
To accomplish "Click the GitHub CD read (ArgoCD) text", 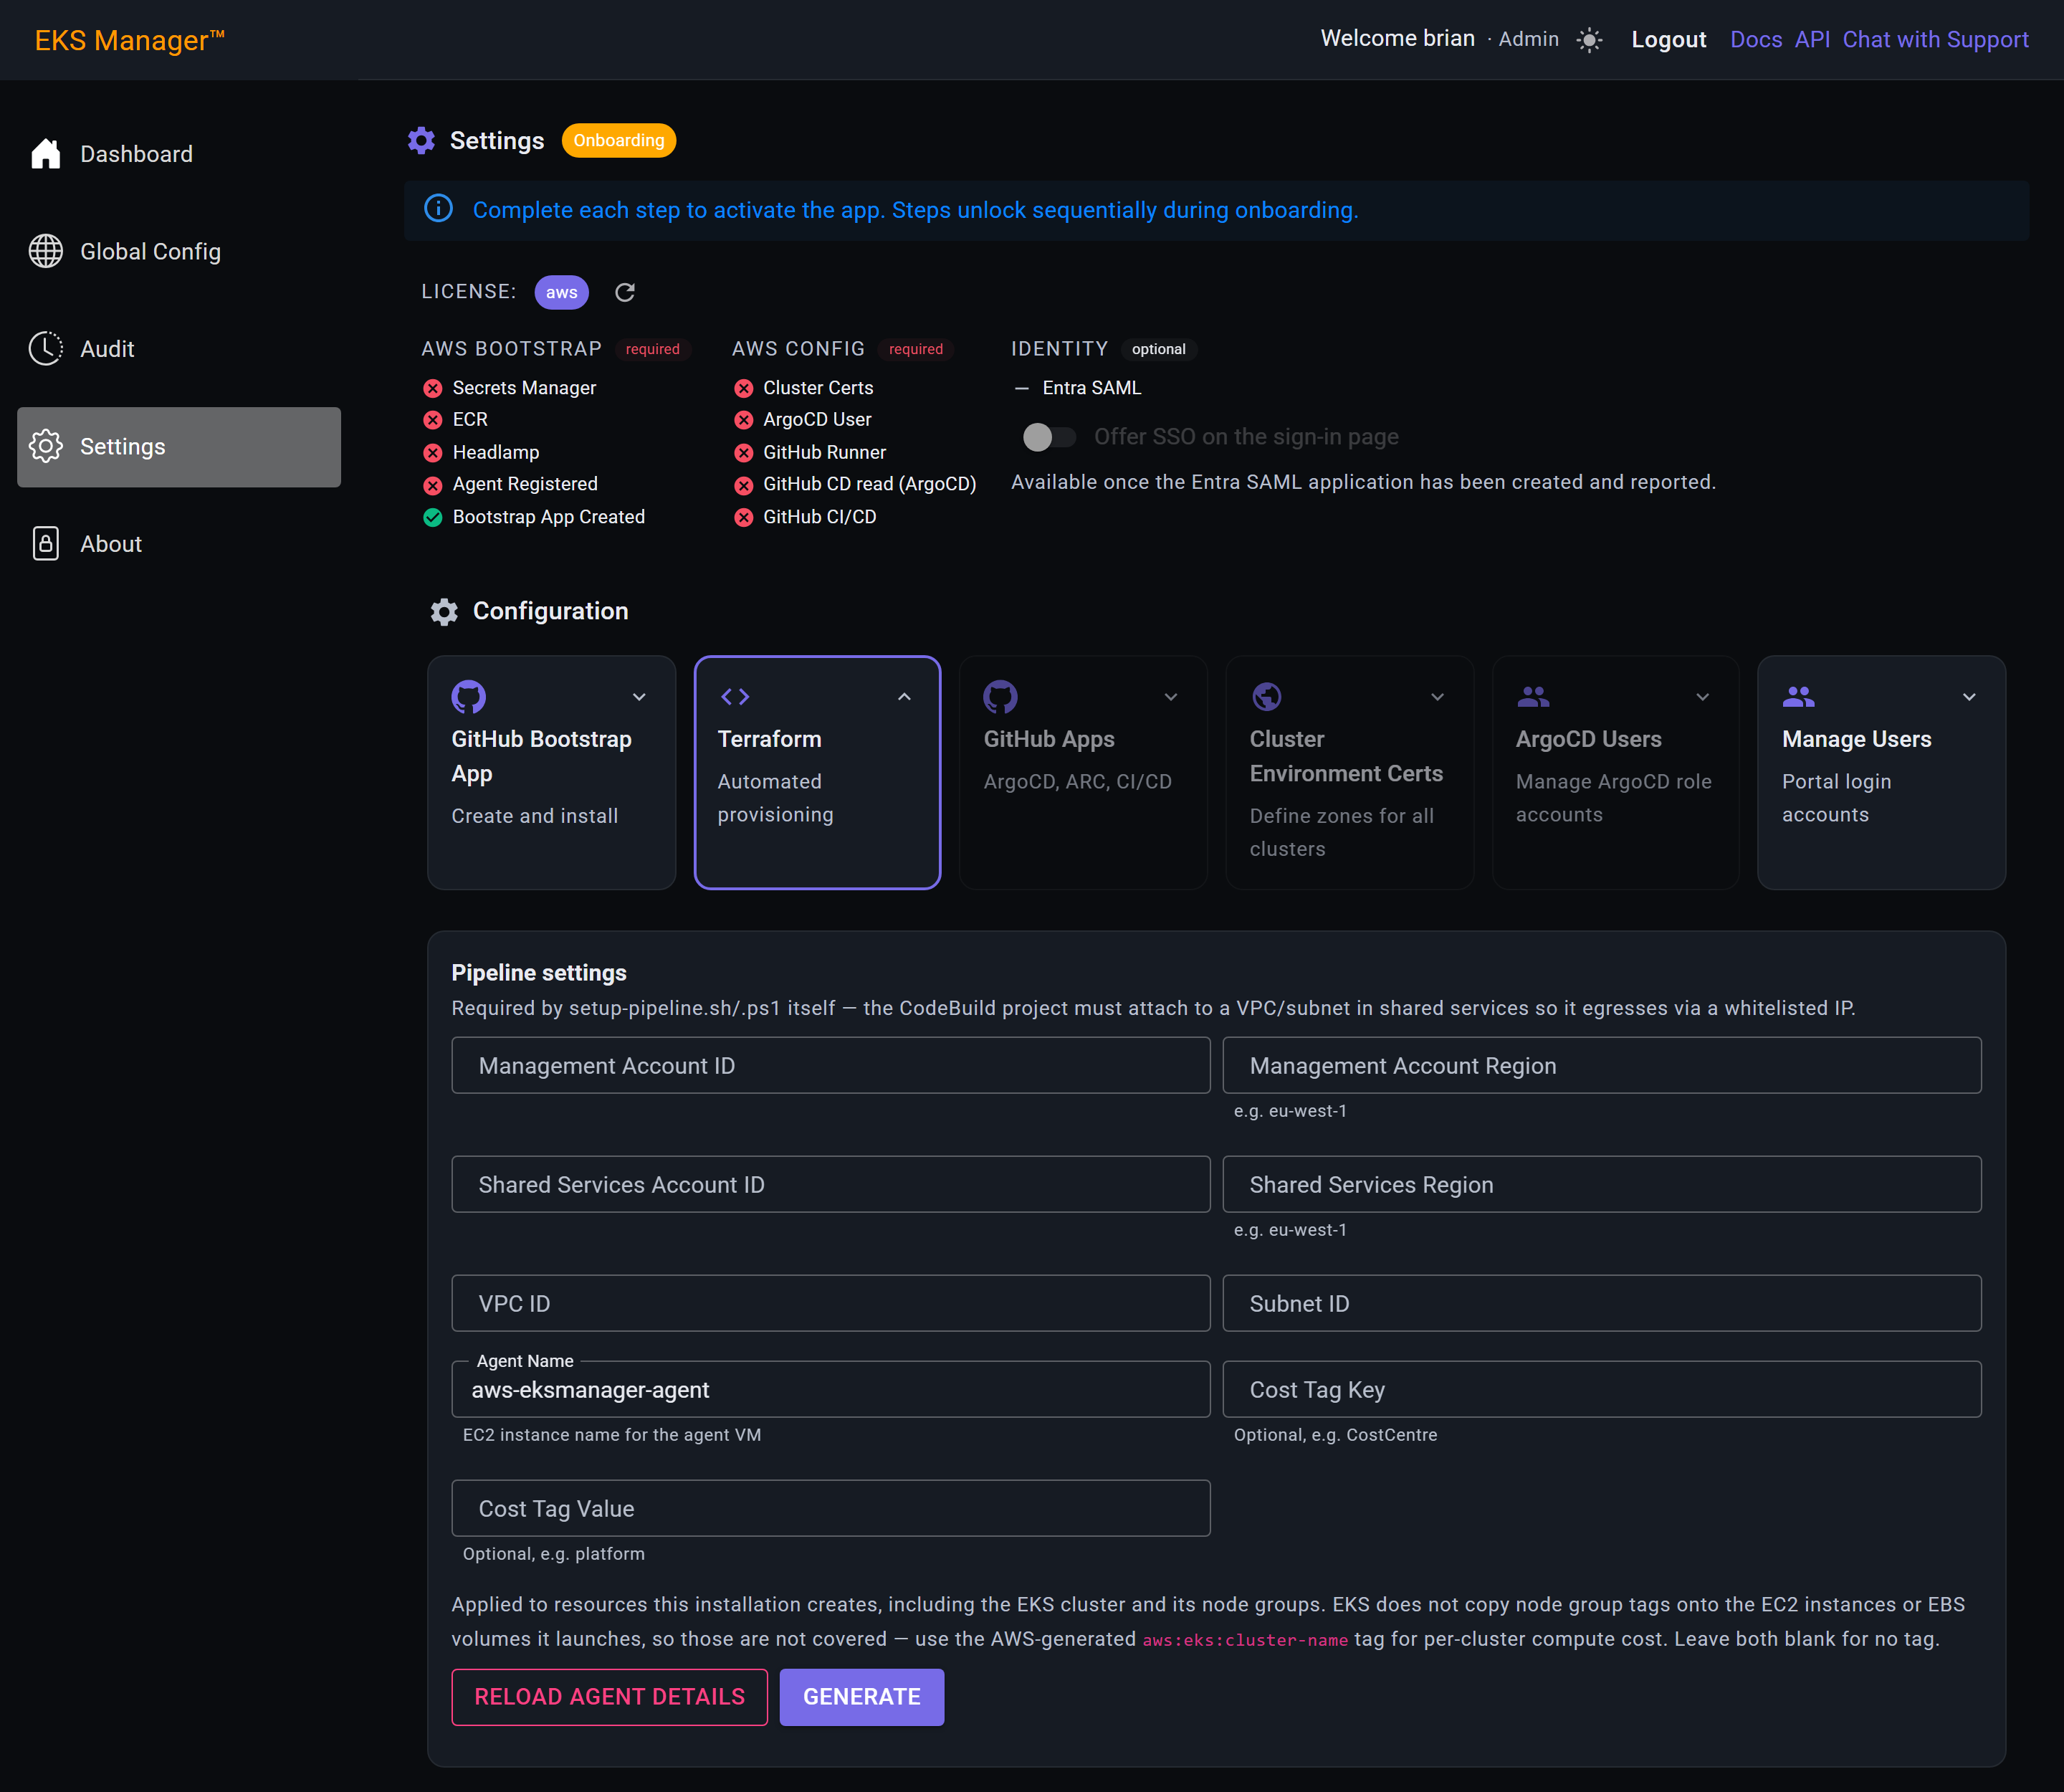I will pos(869,484).
